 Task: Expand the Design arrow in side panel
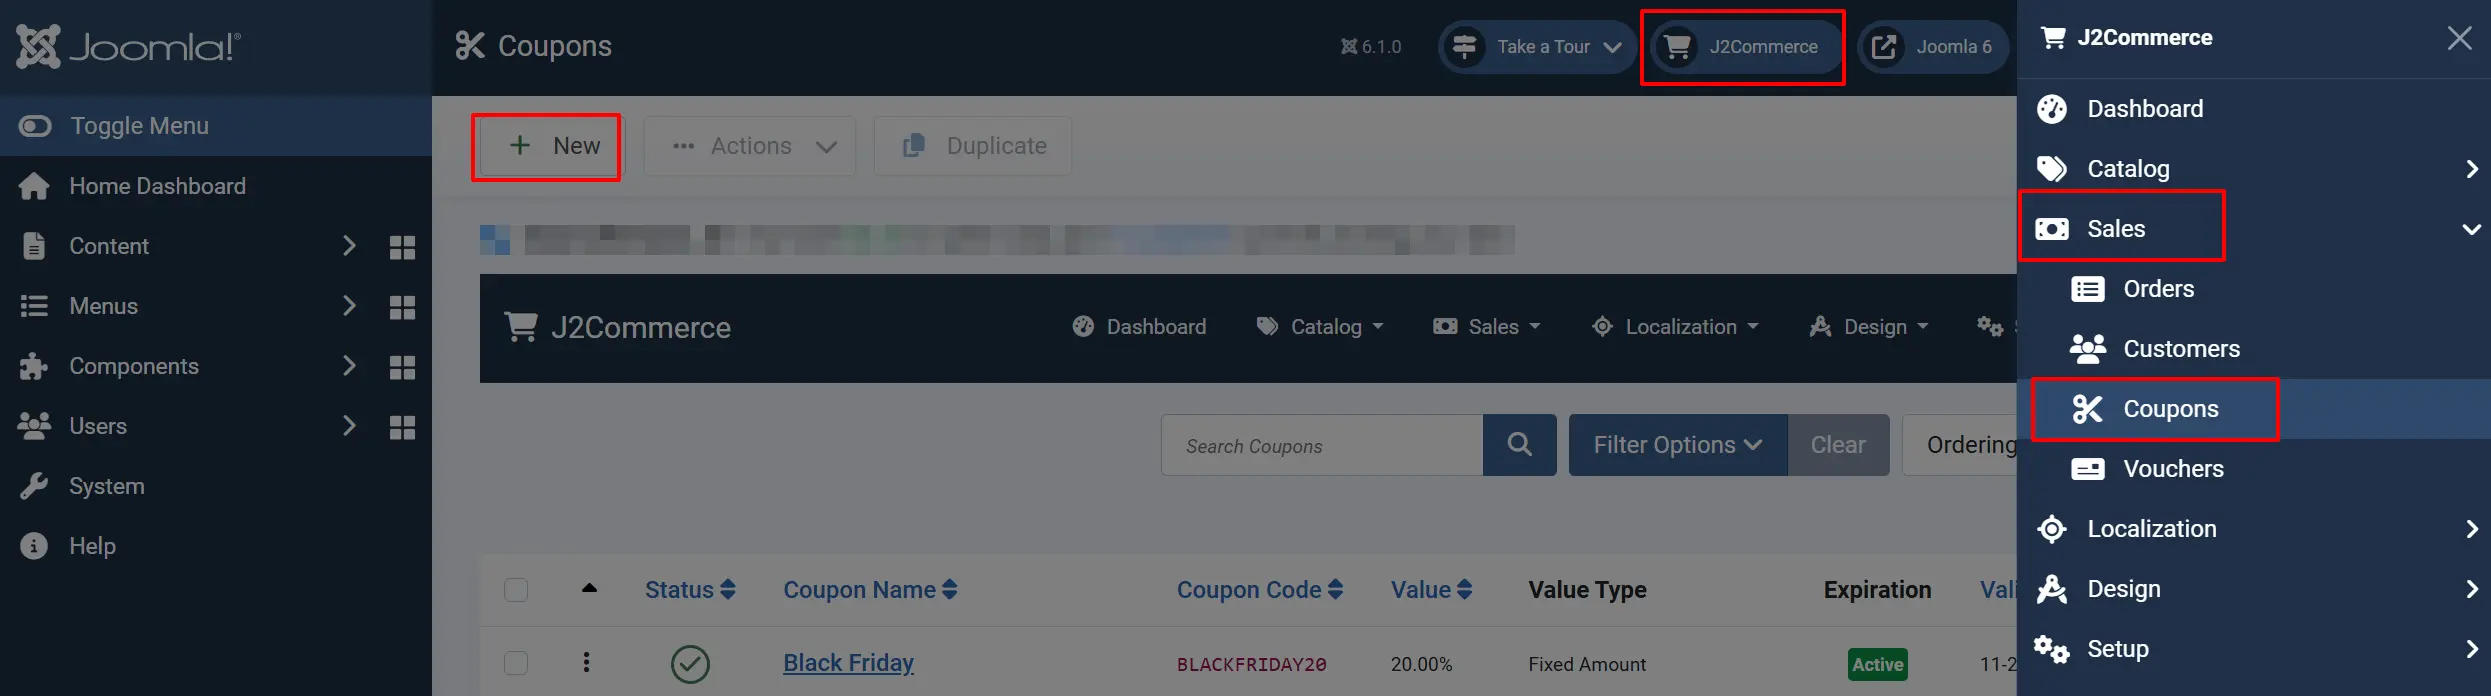click(x=2471, y=589)
